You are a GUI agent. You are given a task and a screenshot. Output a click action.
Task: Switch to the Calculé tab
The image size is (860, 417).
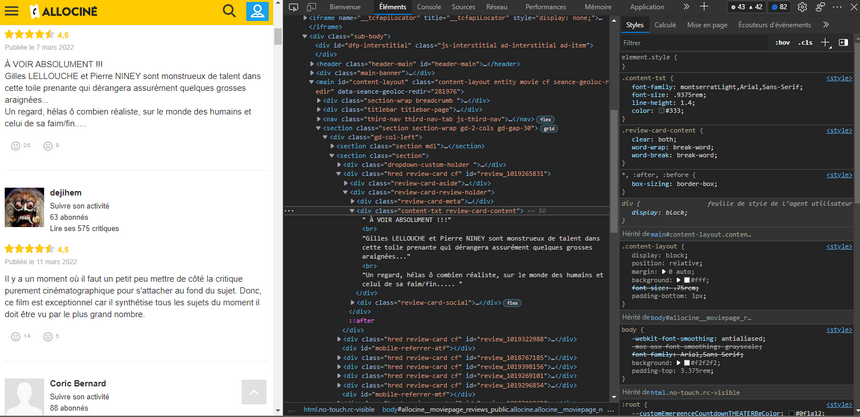point(665,25)
